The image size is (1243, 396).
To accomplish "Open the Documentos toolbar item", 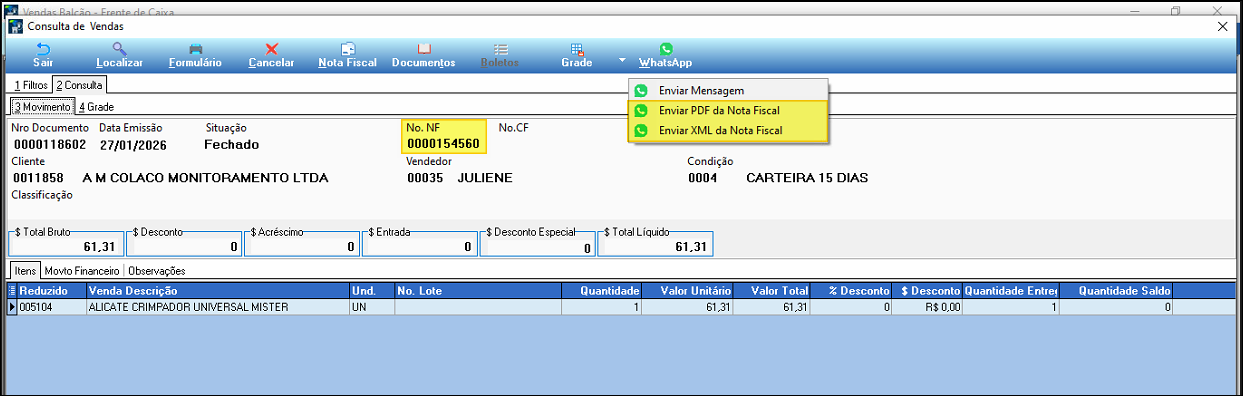I will [x=424, y=55].
